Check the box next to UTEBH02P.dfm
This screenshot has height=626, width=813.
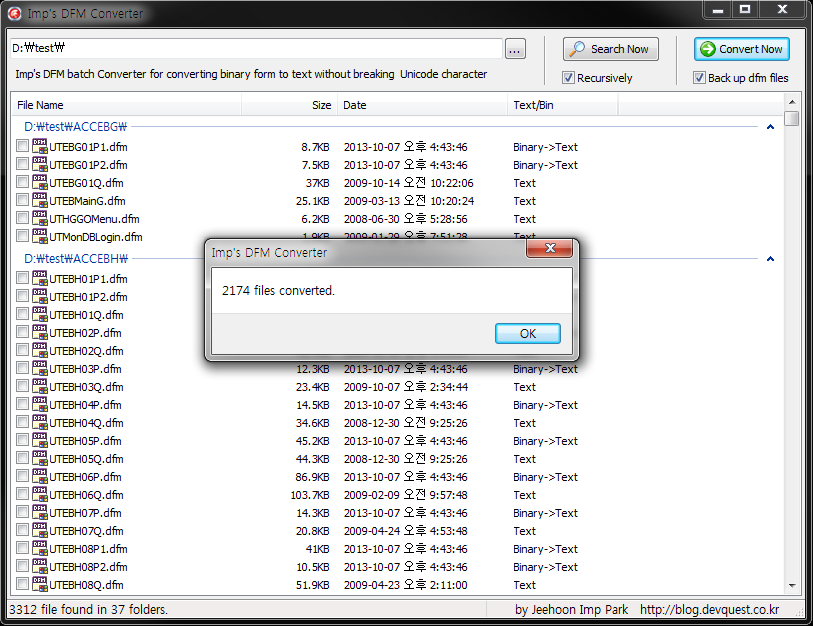22,333
